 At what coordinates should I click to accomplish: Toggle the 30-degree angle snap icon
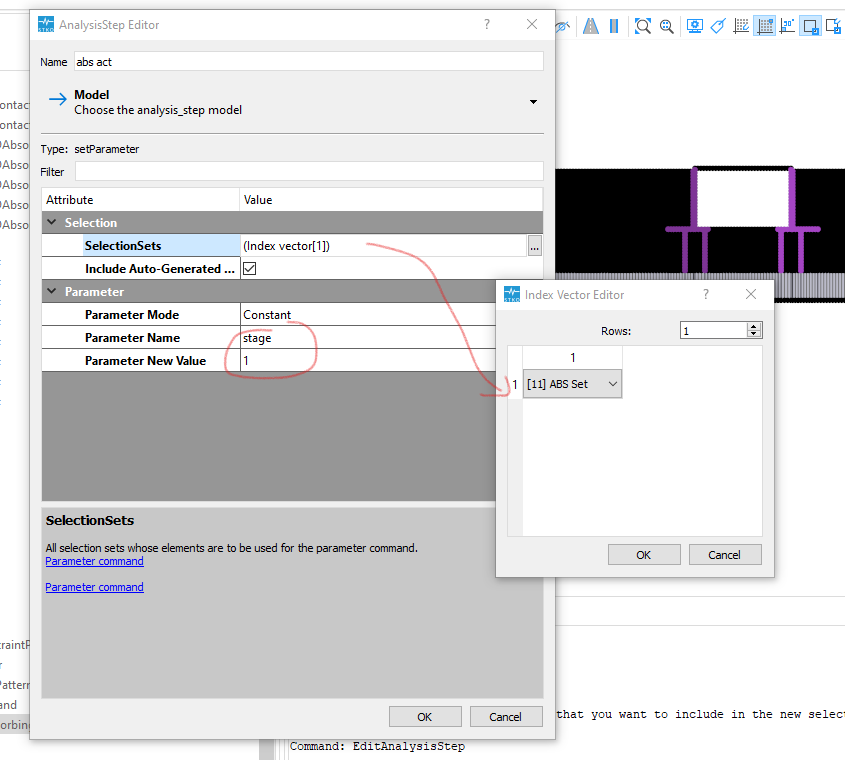pos(787,26)
